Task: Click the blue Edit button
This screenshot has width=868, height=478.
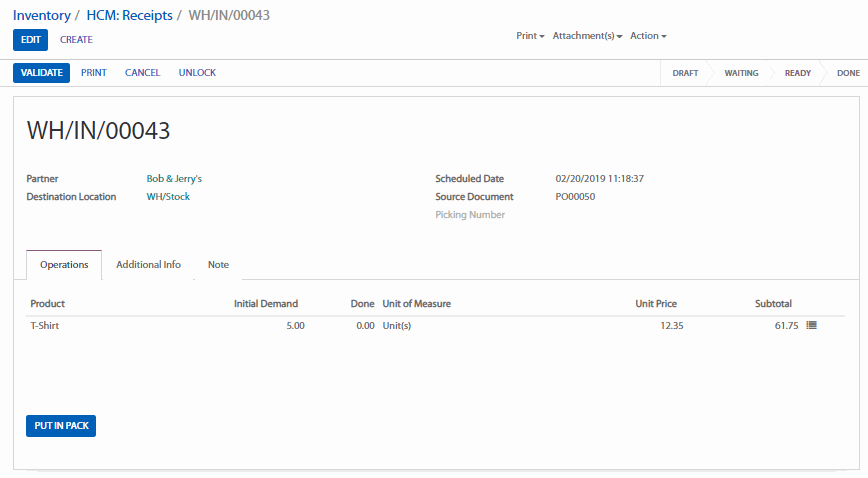Action: [31, 40]
